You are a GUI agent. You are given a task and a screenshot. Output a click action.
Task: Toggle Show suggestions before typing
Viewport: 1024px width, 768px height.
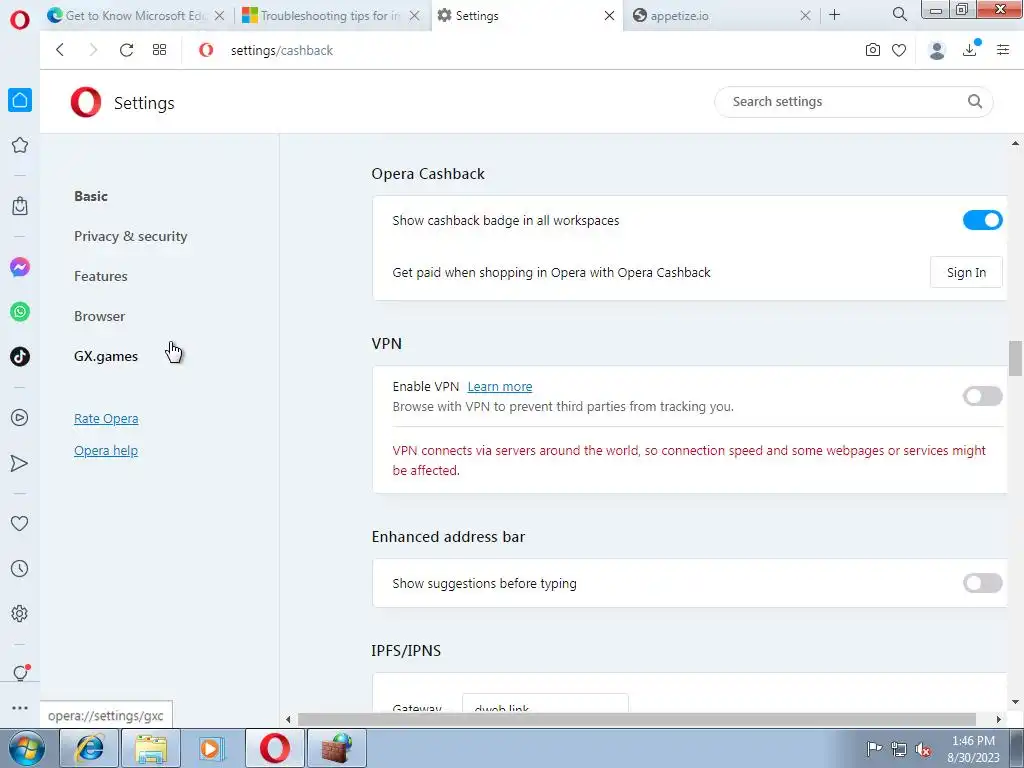tap(982, 583)
